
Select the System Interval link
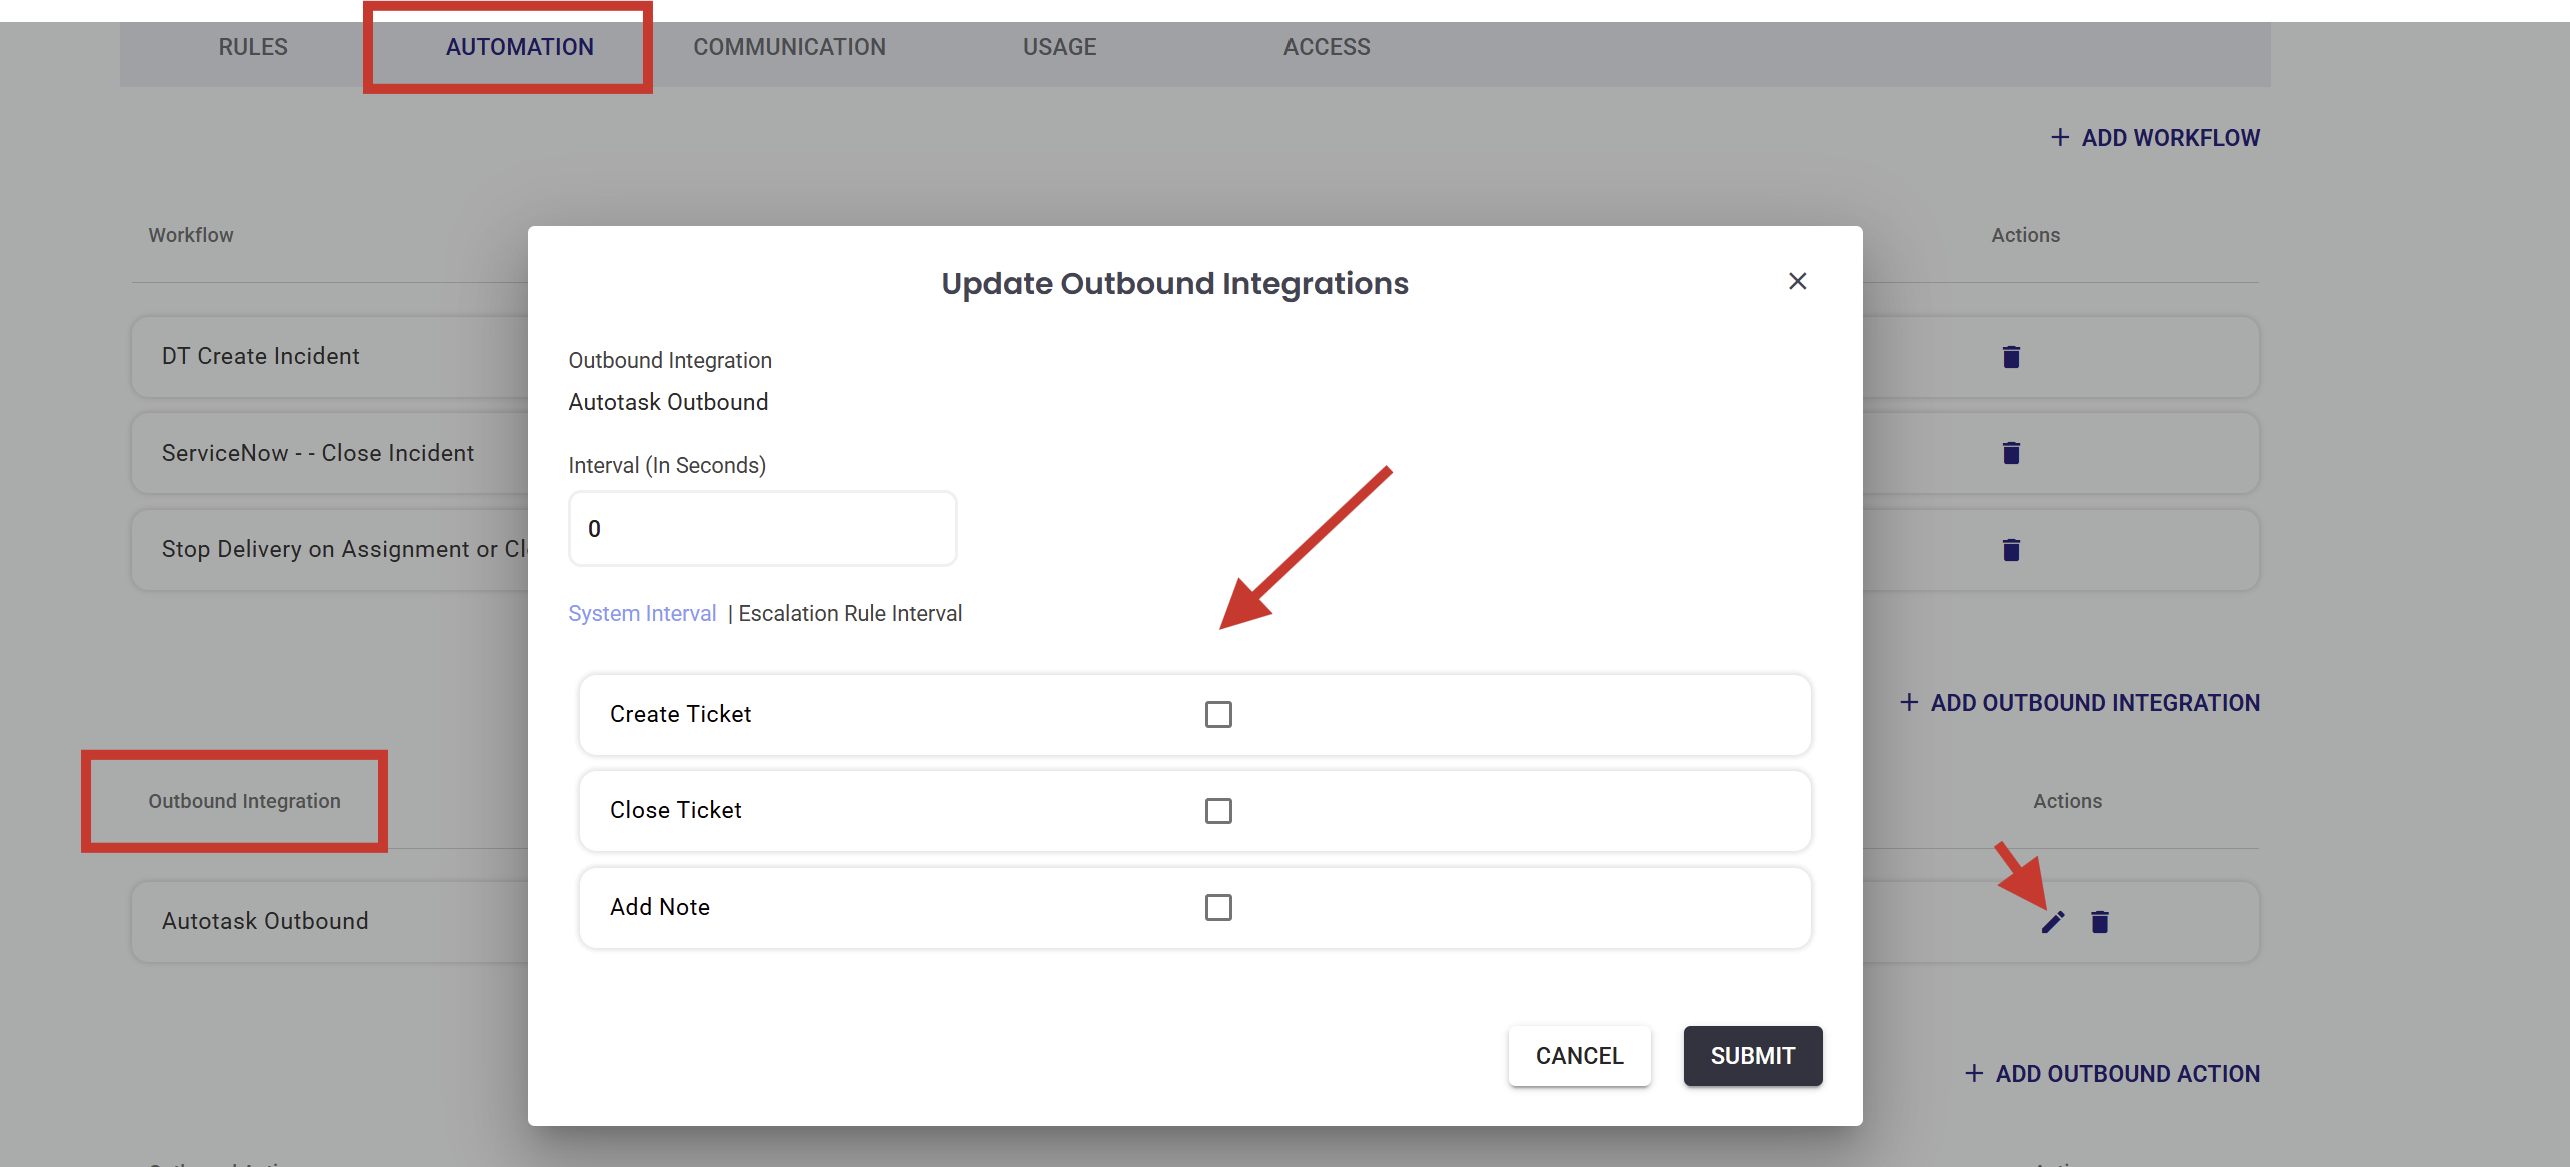[x=642, y=614]
